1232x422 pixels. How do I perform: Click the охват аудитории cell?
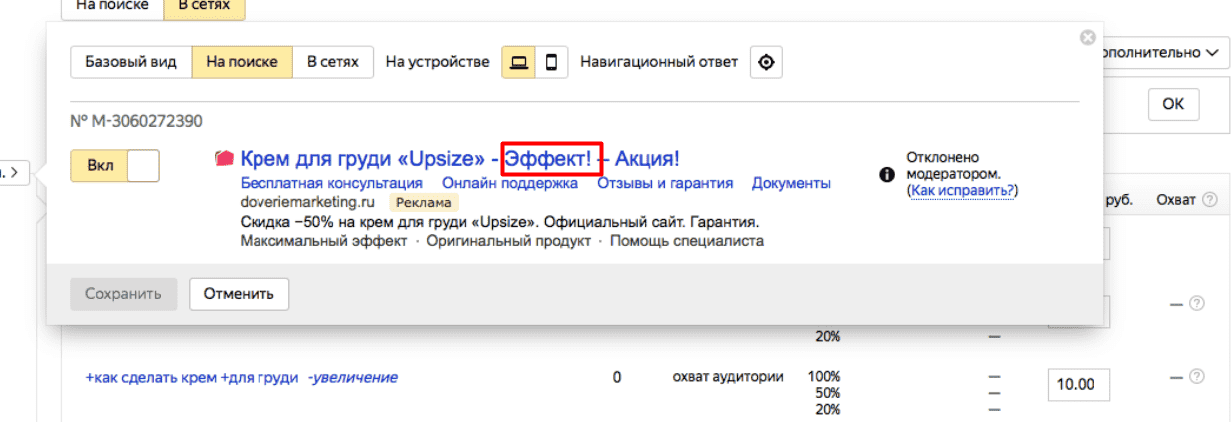727,377
